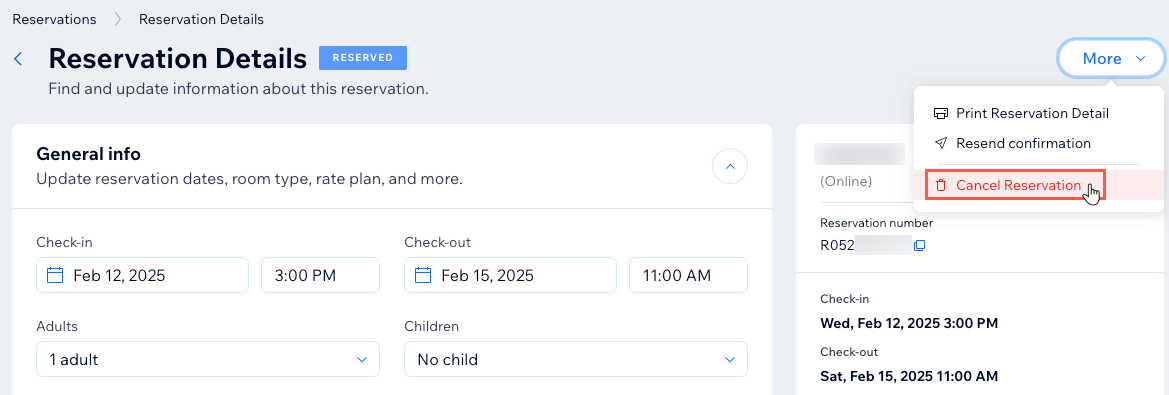
Task: Click the 3:00 PM check-in time field
Action: [x=321, y=275]
